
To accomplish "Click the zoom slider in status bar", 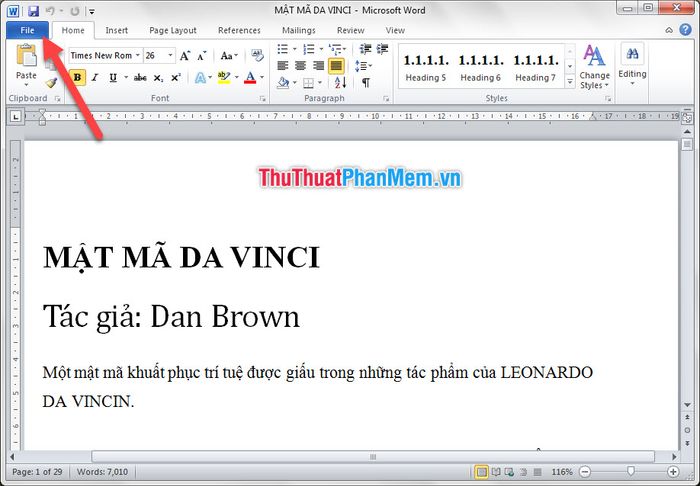I will [x=630, y=471].
